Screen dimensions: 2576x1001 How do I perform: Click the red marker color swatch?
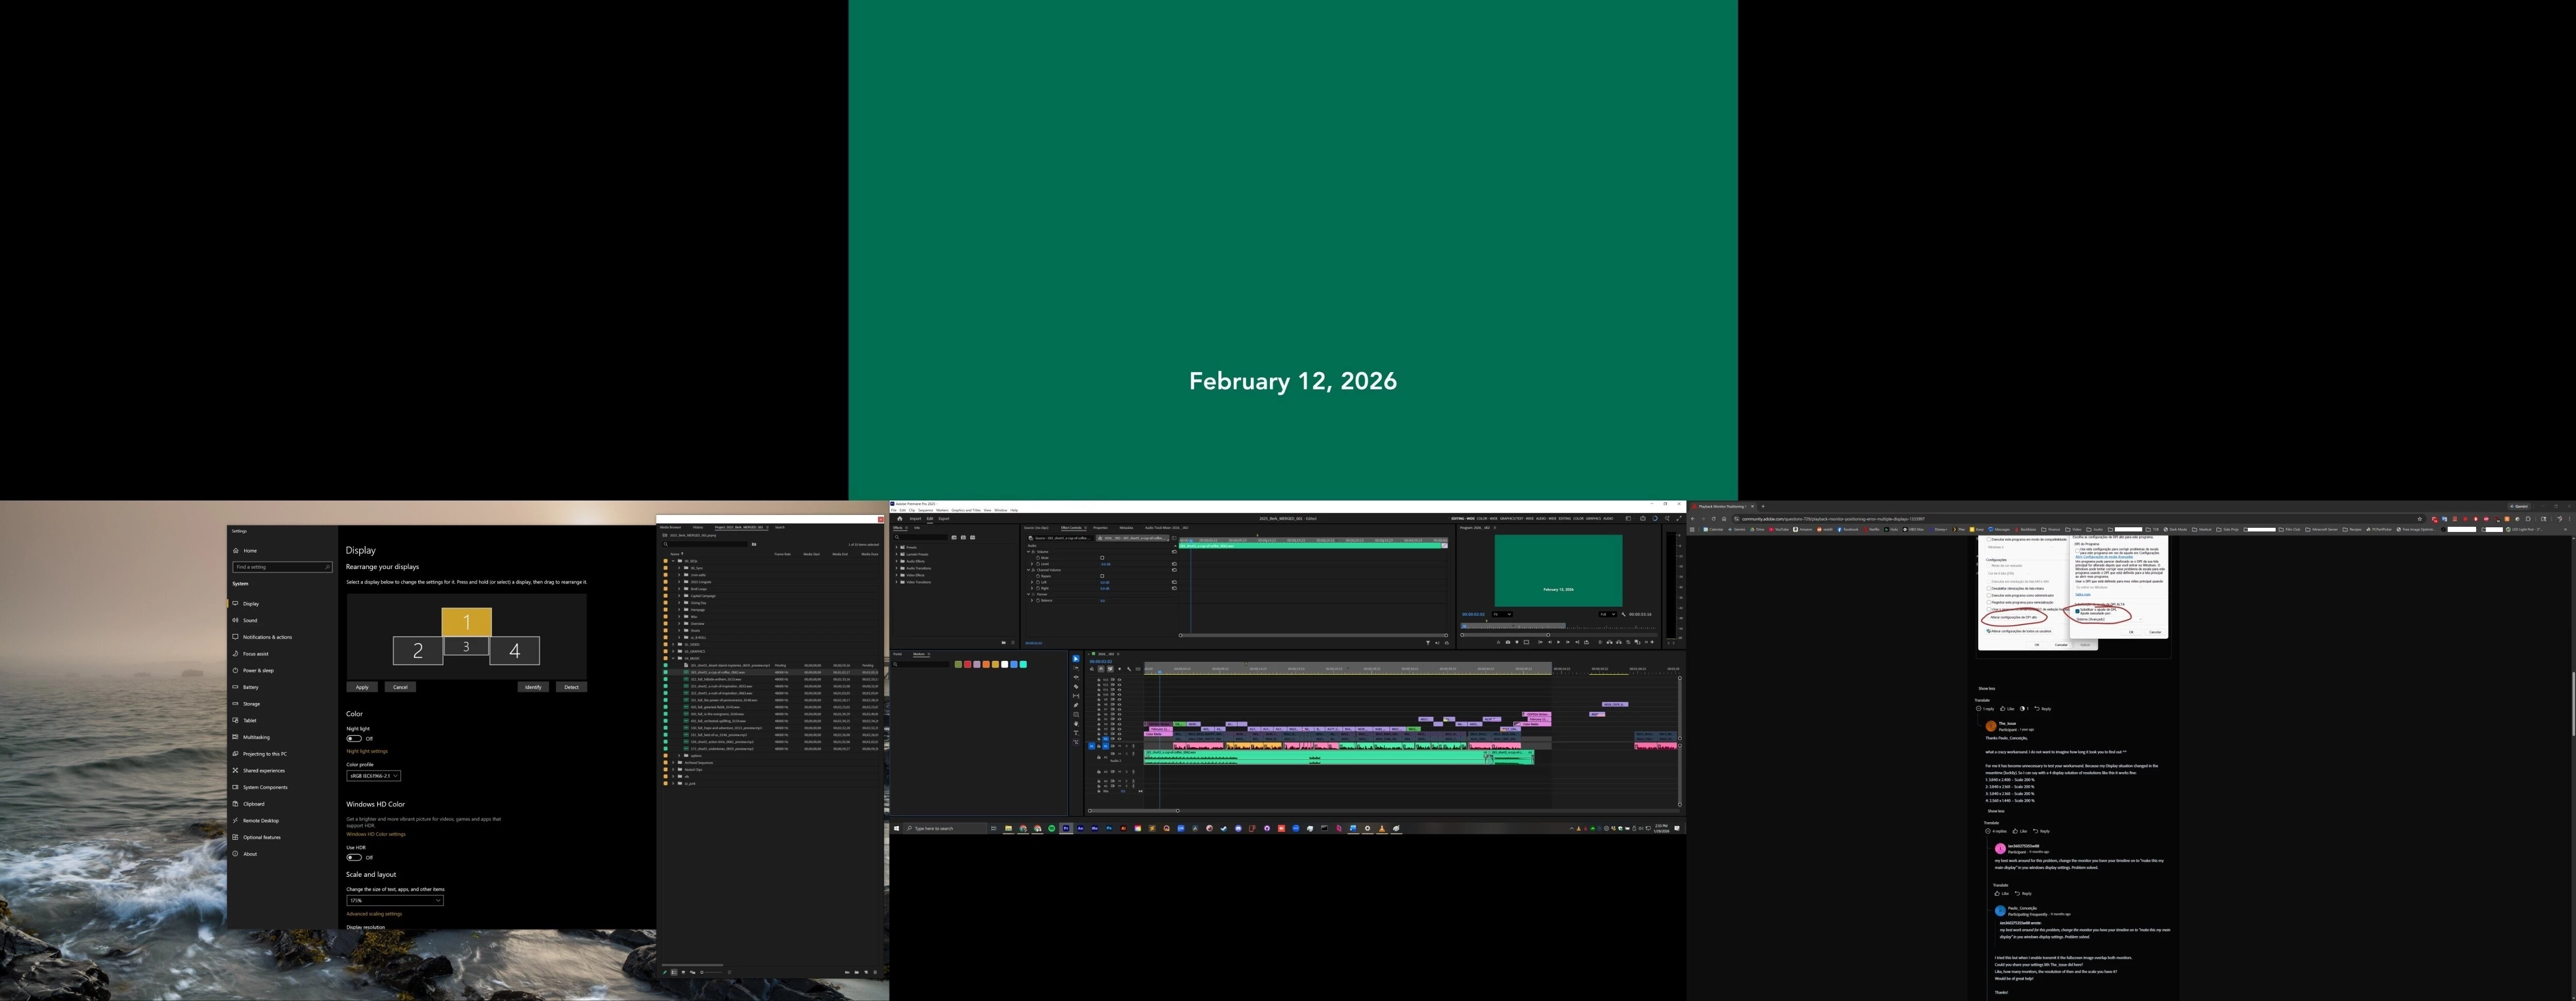click(x=967, y=664)
